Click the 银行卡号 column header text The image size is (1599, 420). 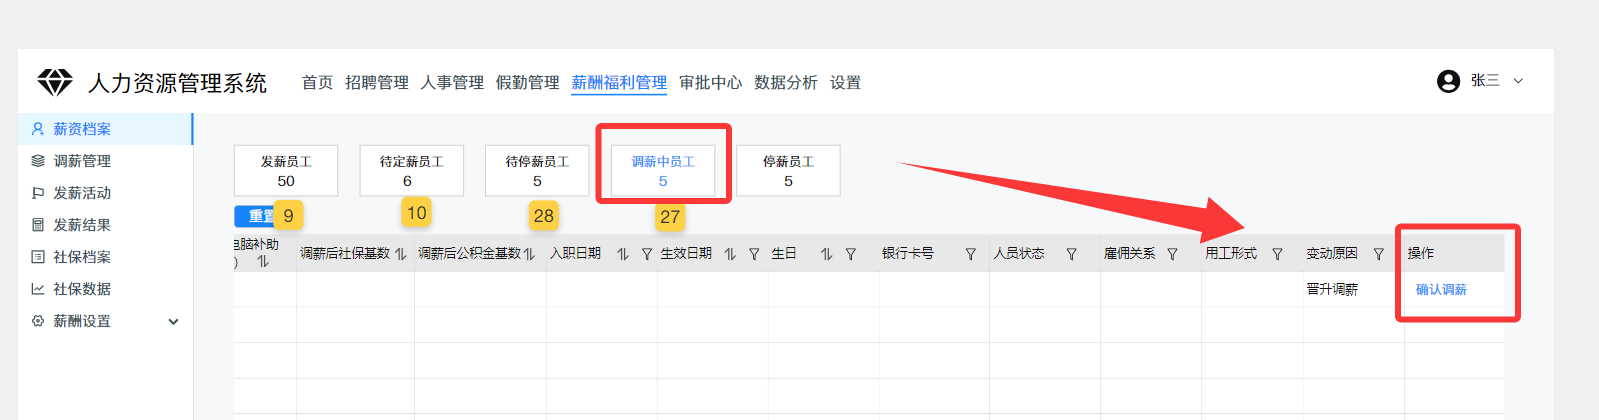coord(908,254)
